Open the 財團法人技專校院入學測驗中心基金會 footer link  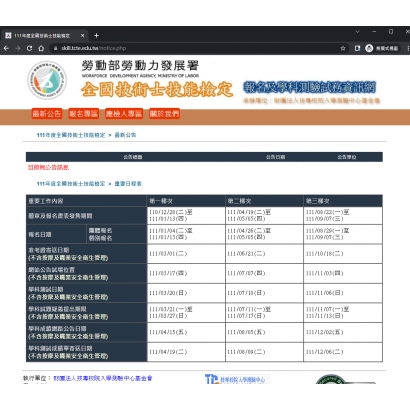103,378
